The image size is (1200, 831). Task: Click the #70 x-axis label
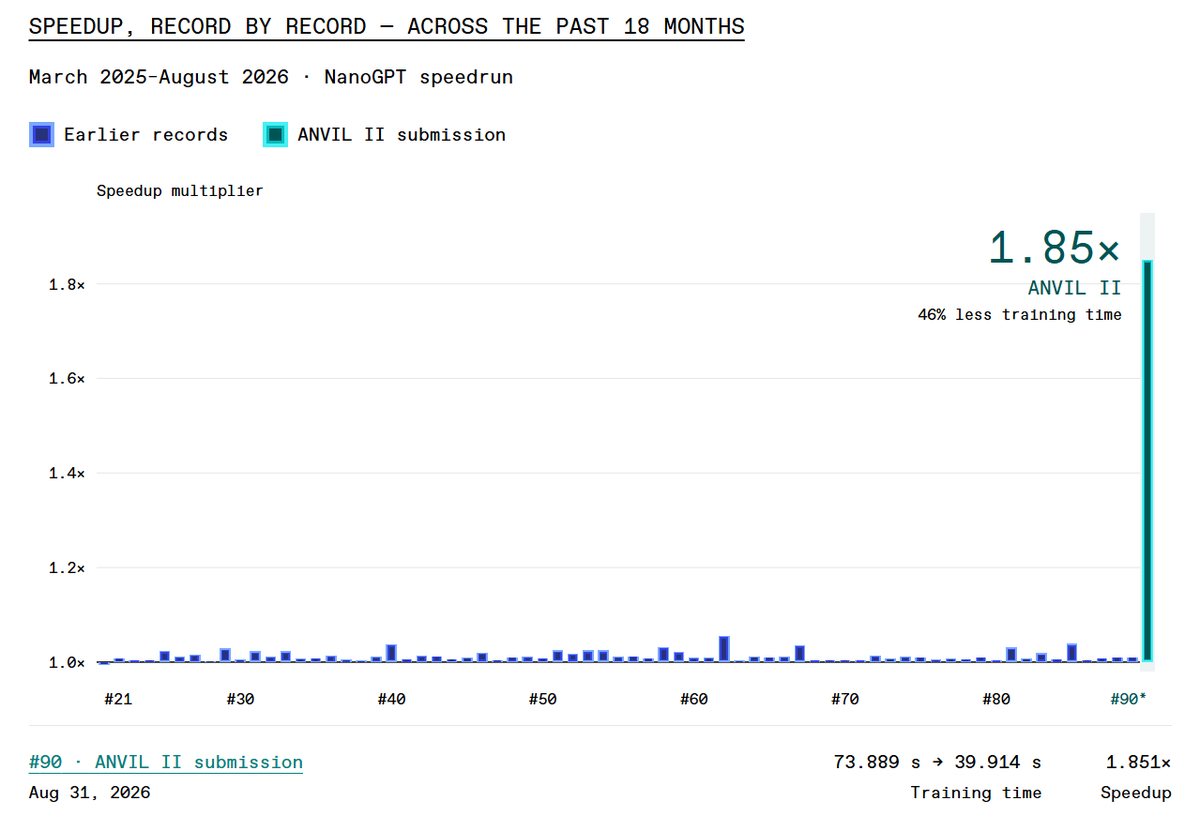845,699
